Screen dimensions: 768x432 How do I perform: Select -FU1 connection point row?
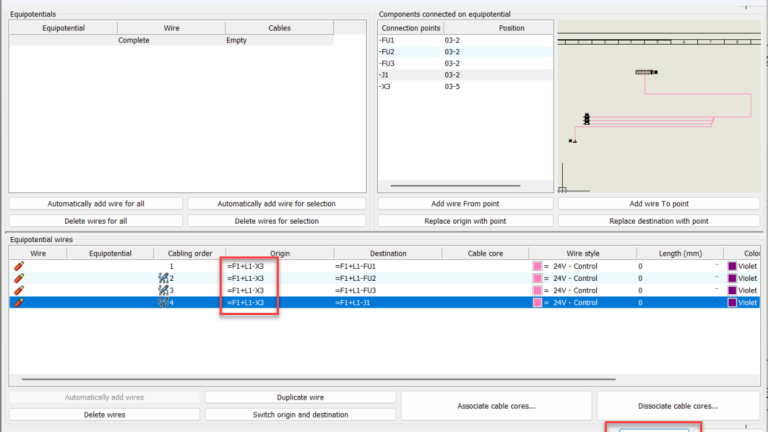point(465,40)
